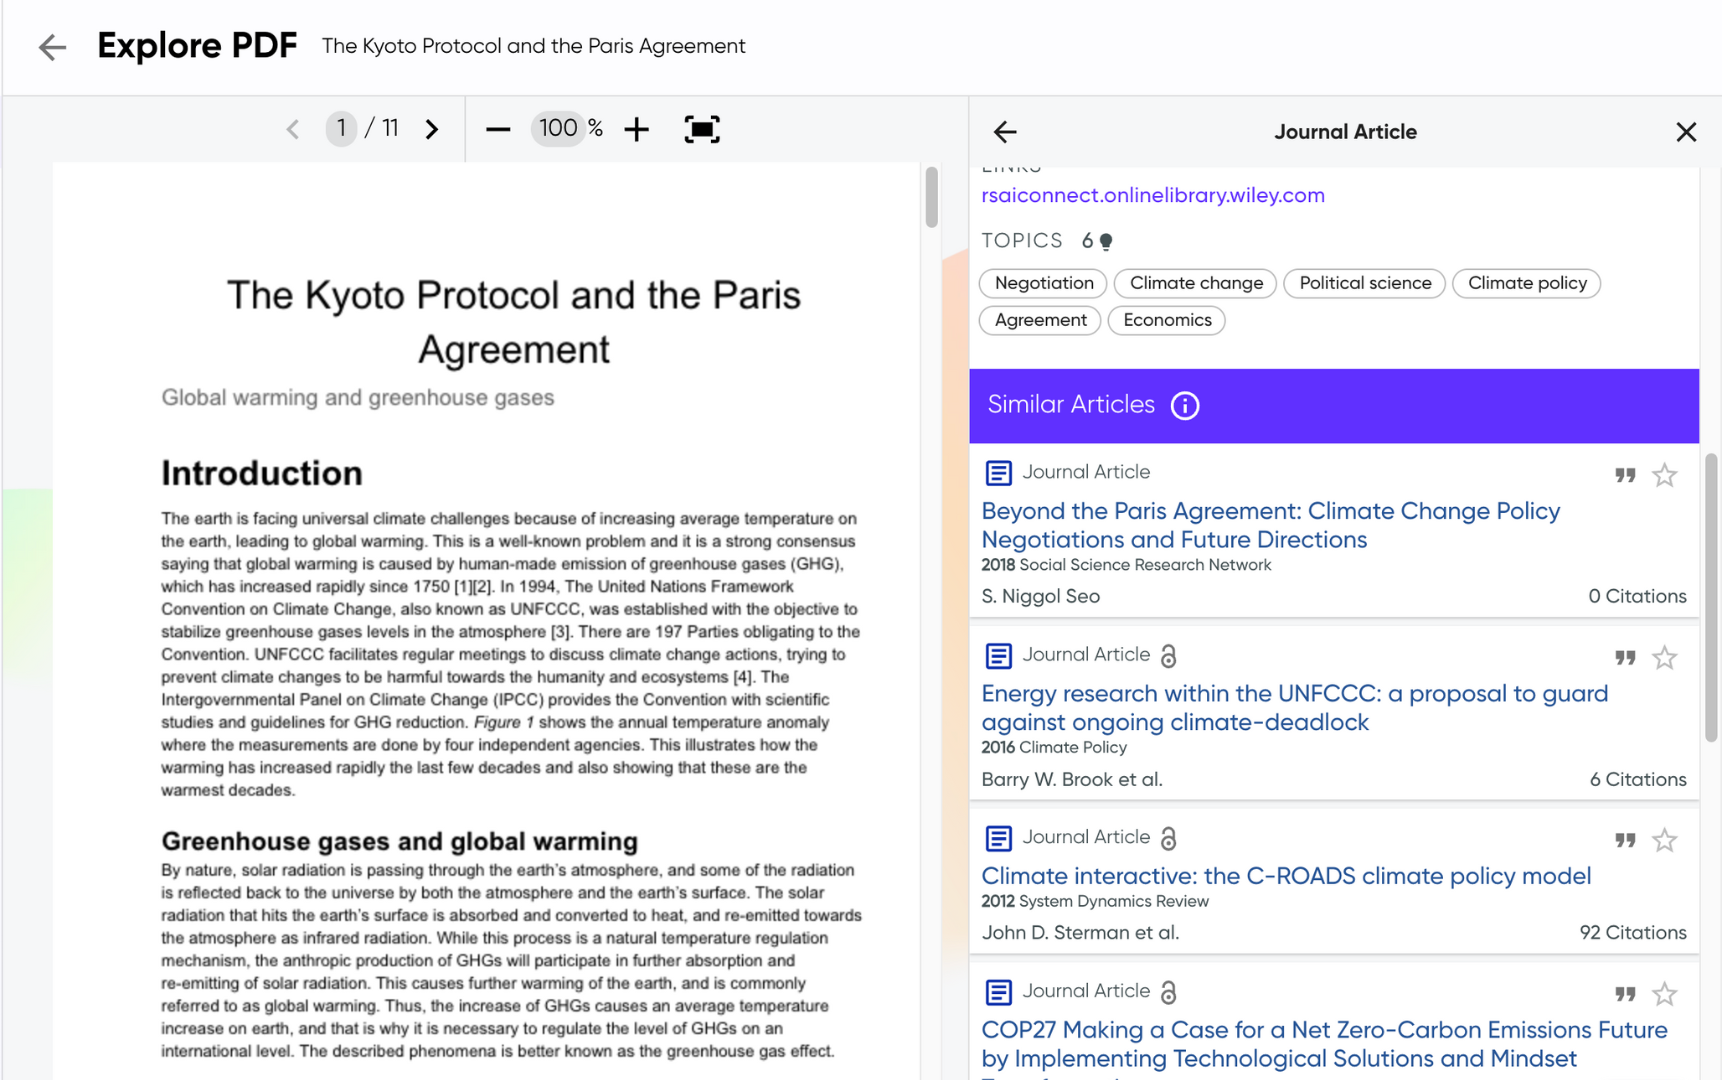Show info about Similar Articles
This screenshot has width=1722, height=1080.
click(x=1185, y=406)
